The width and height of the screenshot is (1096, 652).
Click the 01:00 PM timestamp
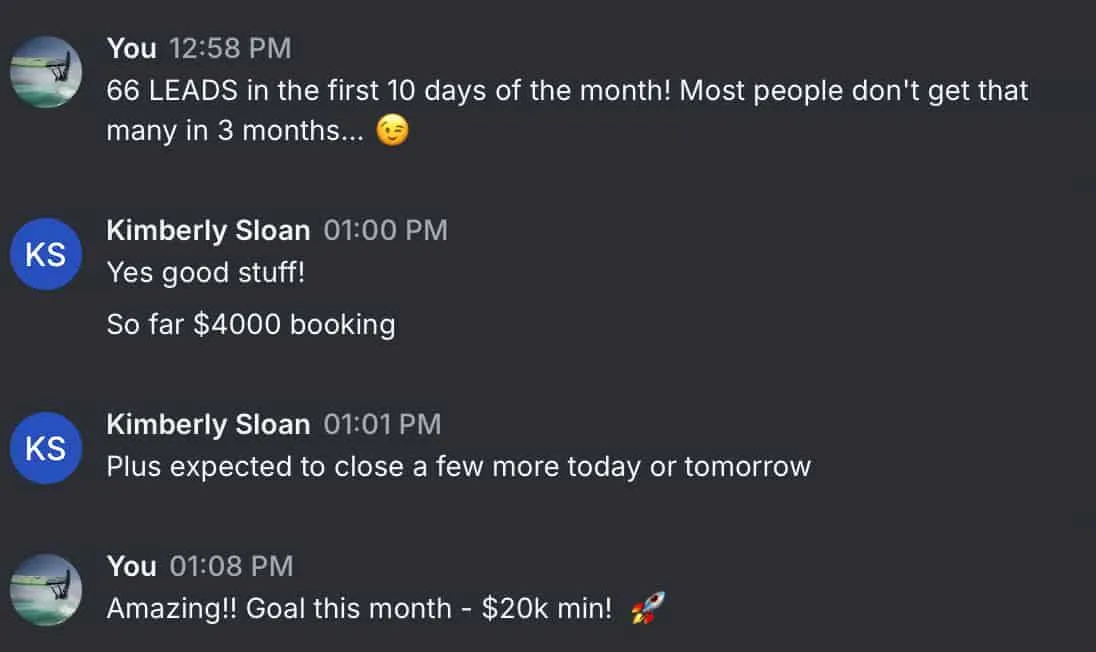click(385, 231)
